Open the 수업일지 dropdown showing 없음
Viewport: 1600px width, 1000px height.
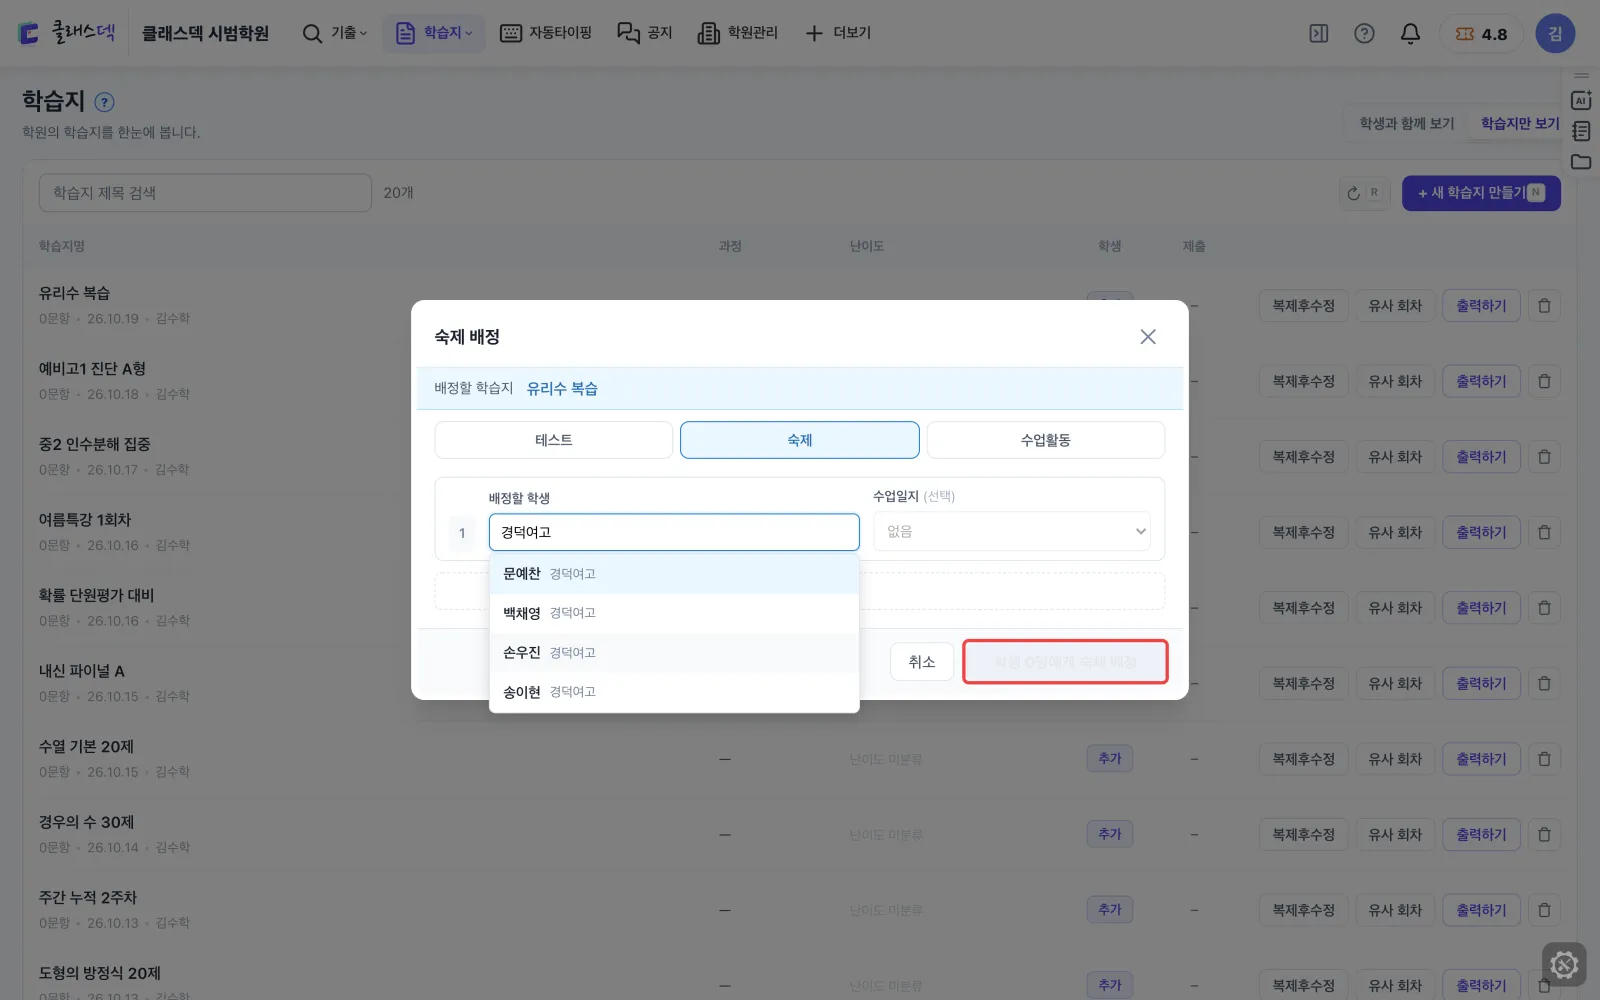(1012, 532)
